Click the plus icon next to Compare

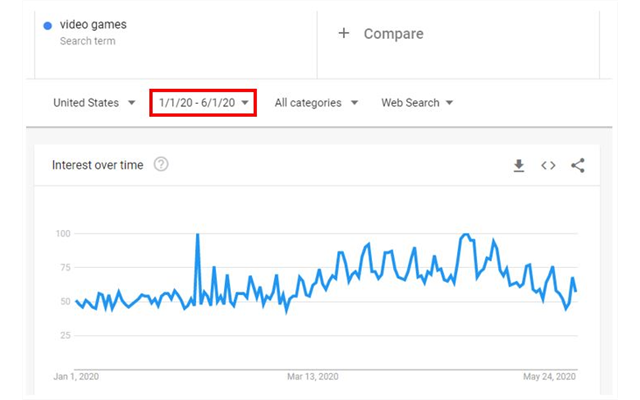[344, 33]
